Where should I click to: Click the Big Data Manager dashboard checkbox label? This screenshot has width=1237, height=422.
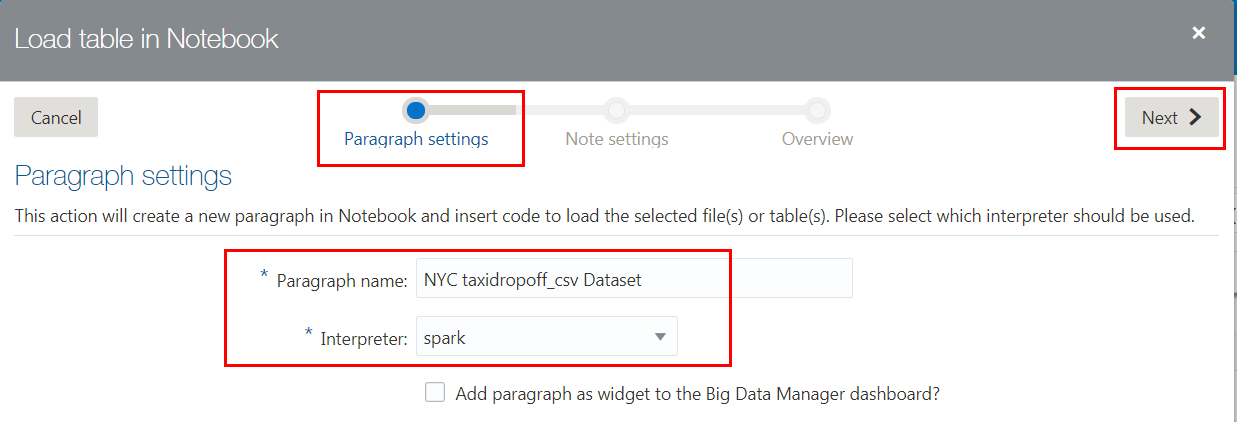(697, 394)
